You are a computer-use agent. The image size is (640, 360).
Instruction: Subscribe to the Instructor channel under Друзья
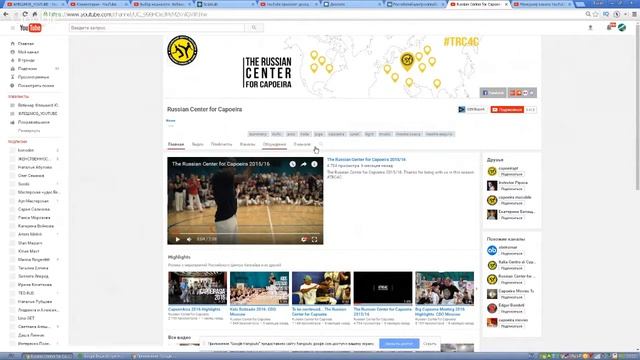click(x=511, y=189)
